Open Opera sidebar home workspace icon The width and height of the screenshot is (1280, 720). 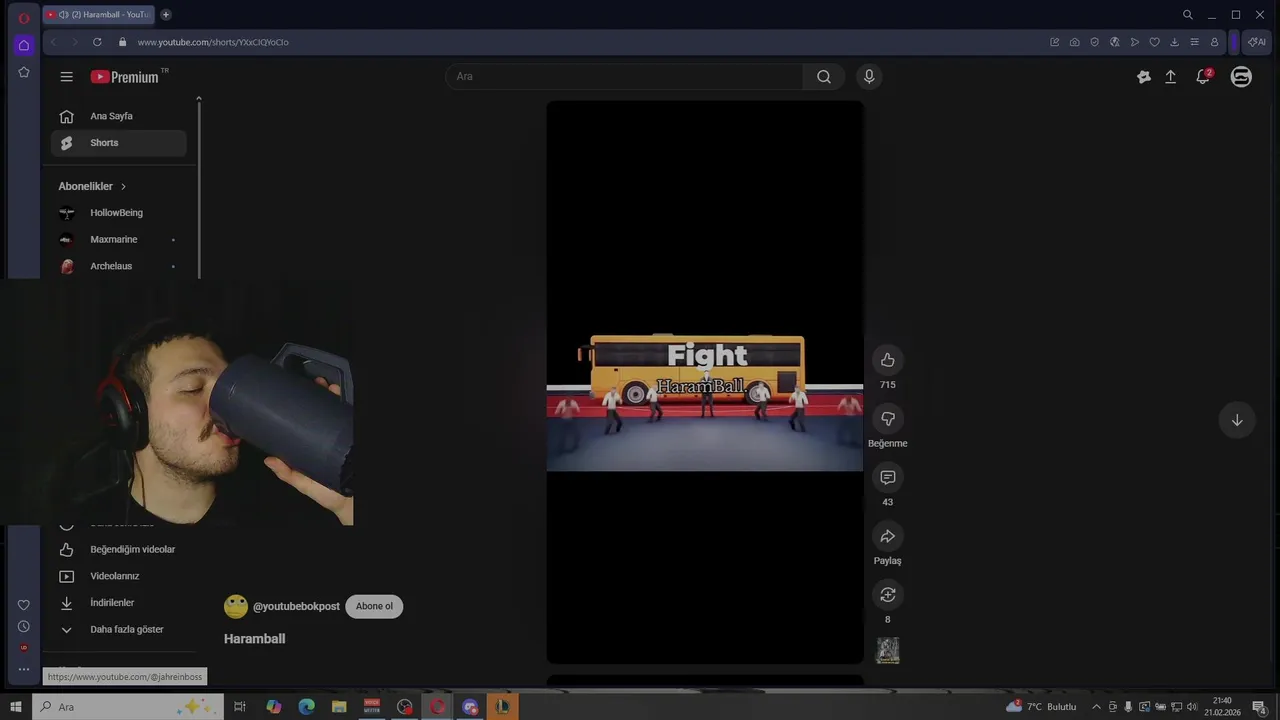tap(24, 45)
